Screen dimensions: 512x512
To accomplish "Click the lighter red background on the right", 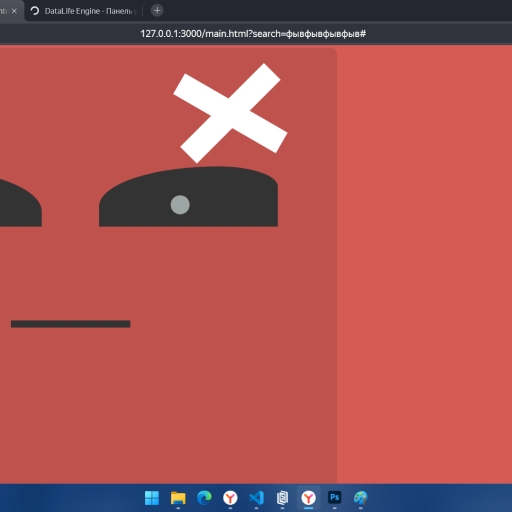I will 424,263.
